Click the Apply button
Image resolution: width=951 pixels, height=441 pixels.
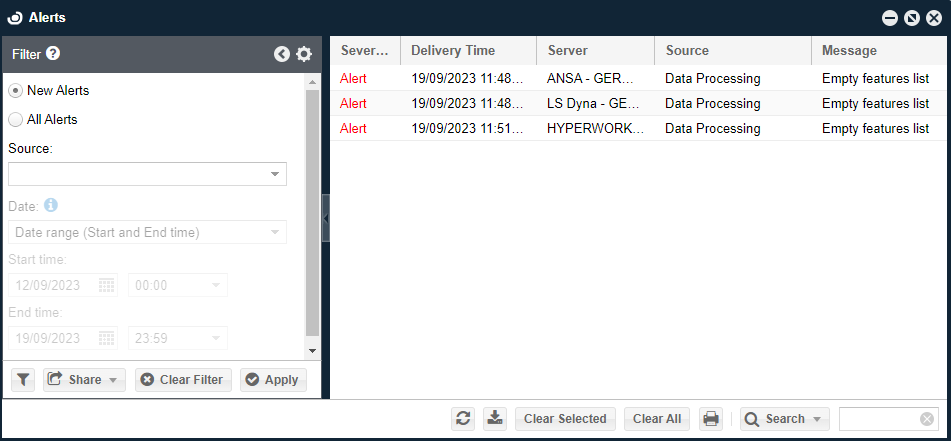273,380
